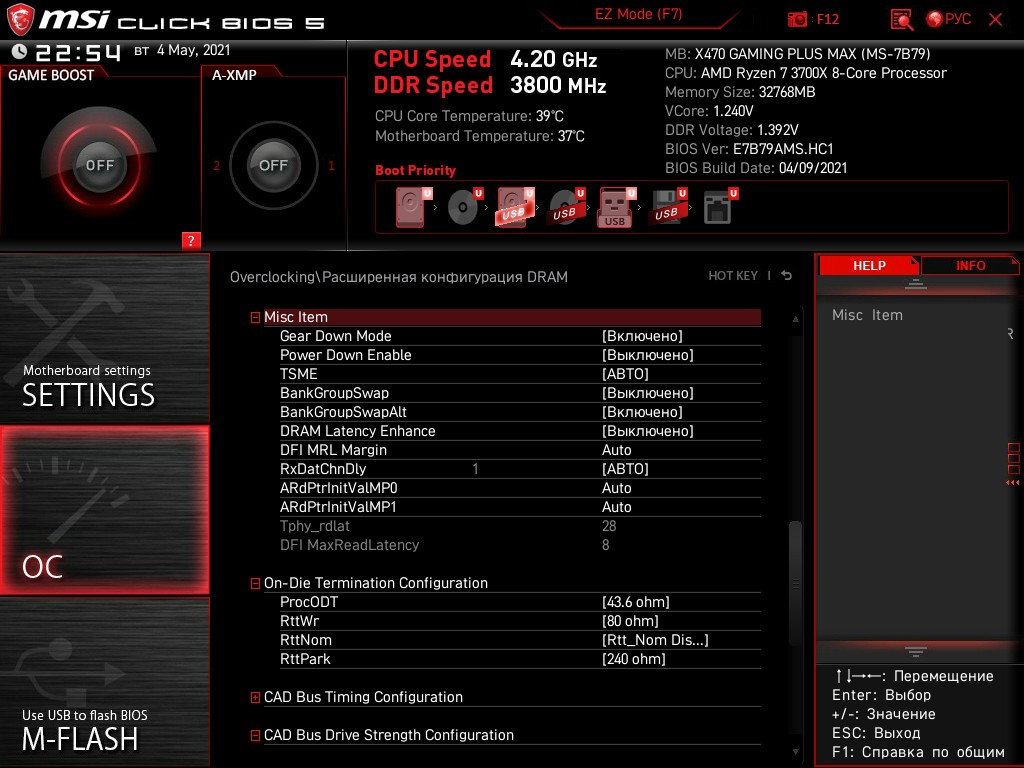Change the ProcODT 43.6 ohm value
1024x768 pixels.
click(635, 601)
